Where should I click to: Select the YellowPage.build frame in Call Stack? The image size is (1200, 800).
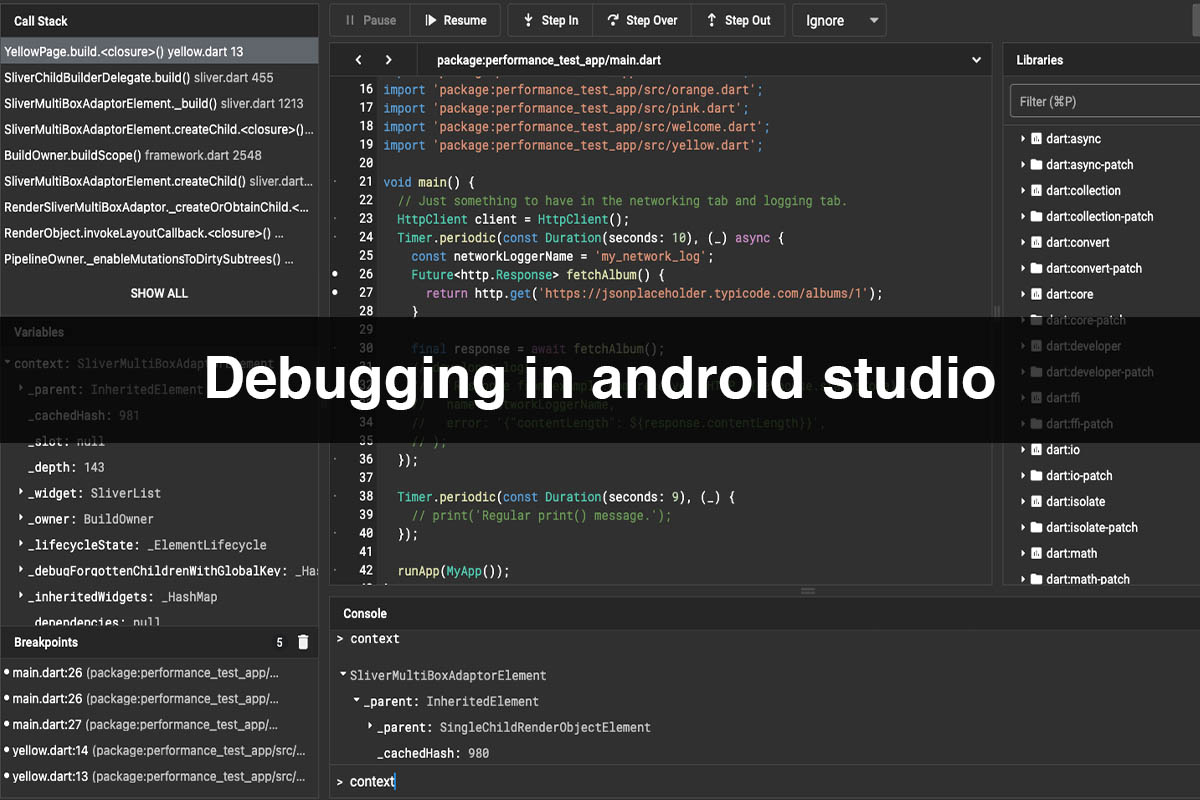click(x=158, y=50)
